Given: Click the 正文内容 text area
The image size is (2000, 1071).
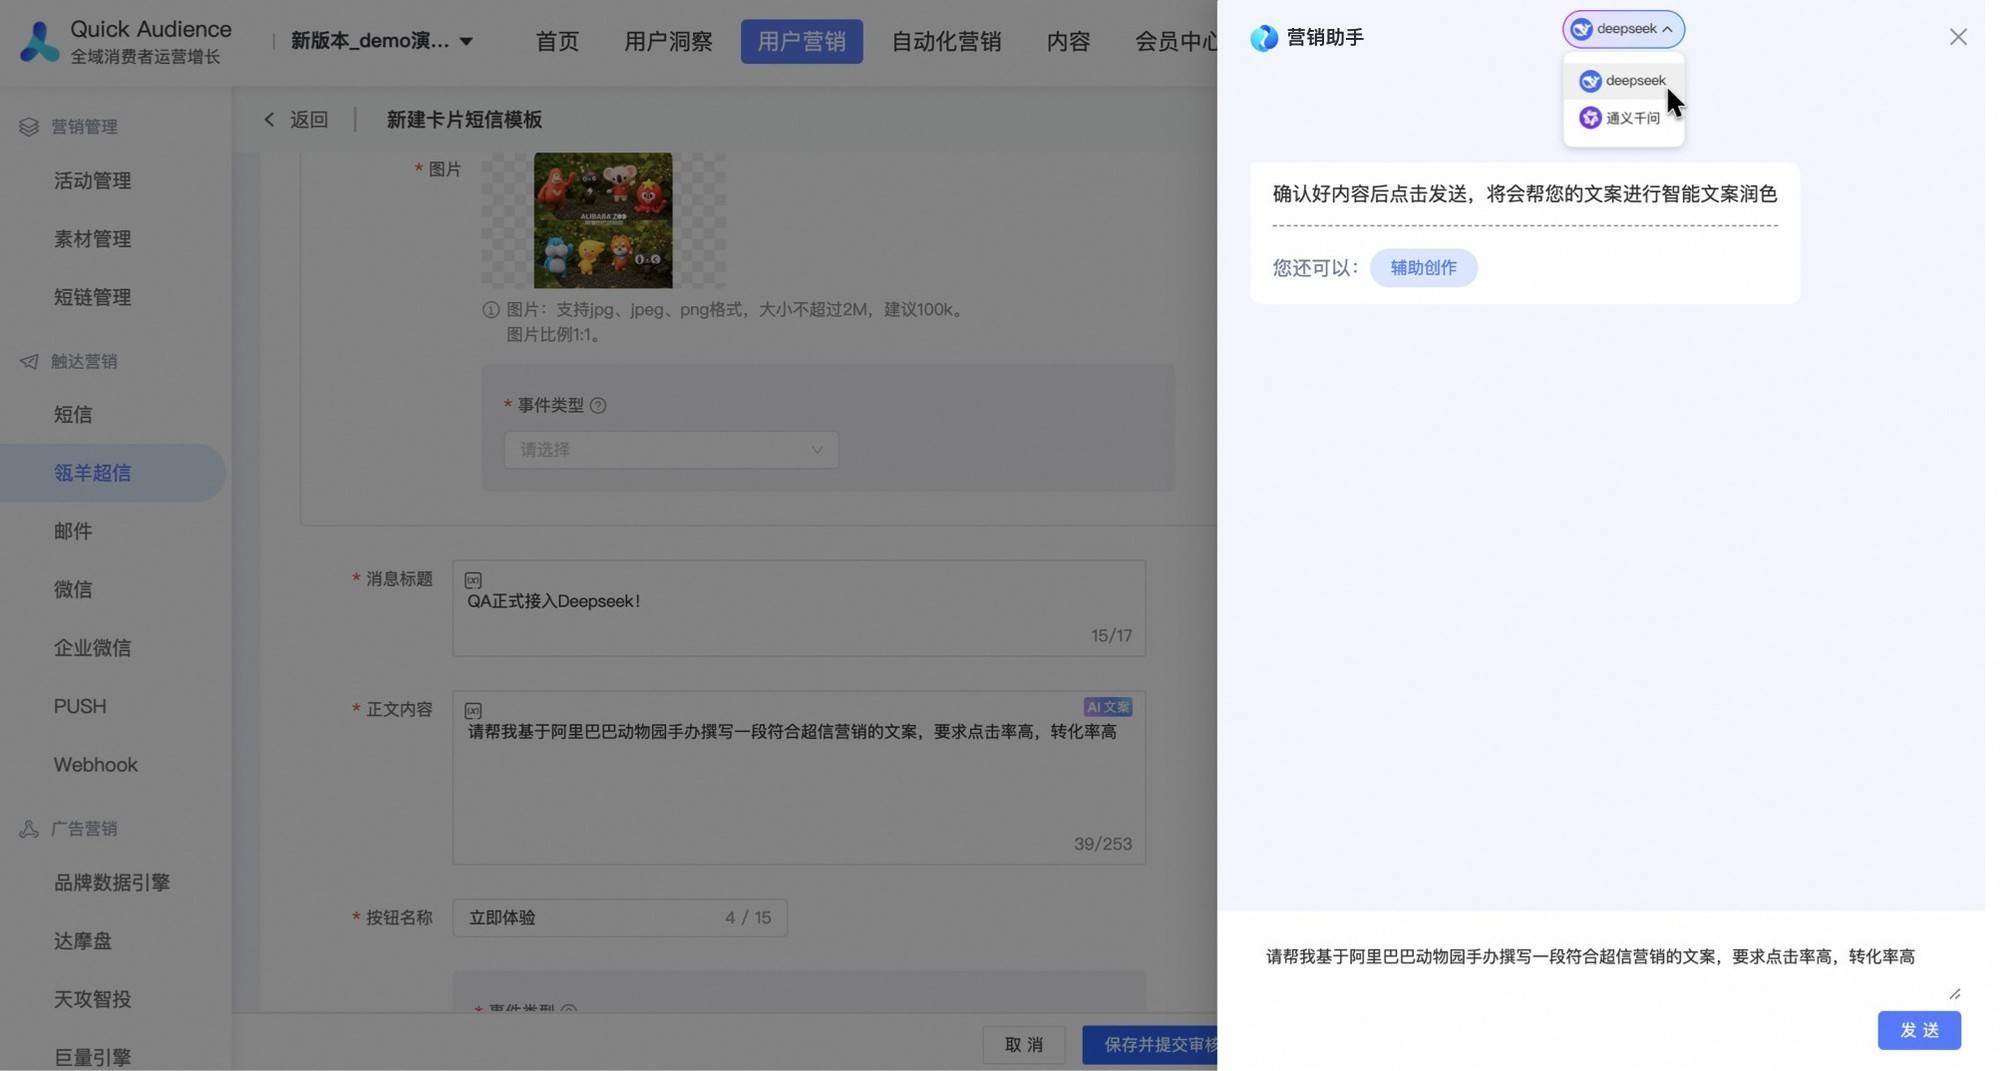Looking at the screenshot, I should [799, 778].
